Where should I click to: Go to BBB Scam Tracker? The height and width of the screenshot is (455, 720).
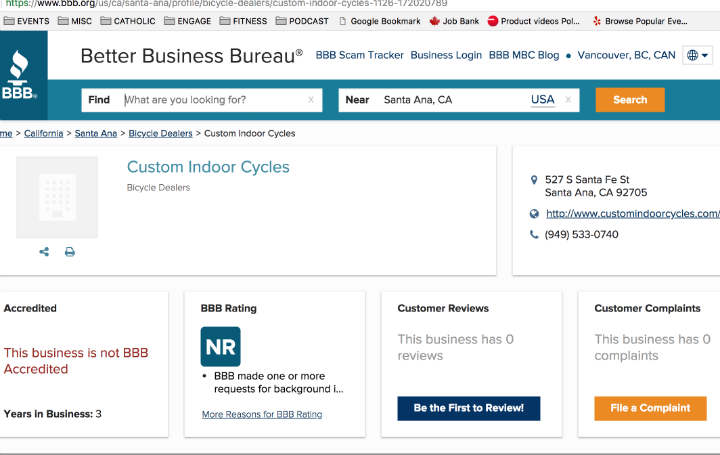coord(360,56)
